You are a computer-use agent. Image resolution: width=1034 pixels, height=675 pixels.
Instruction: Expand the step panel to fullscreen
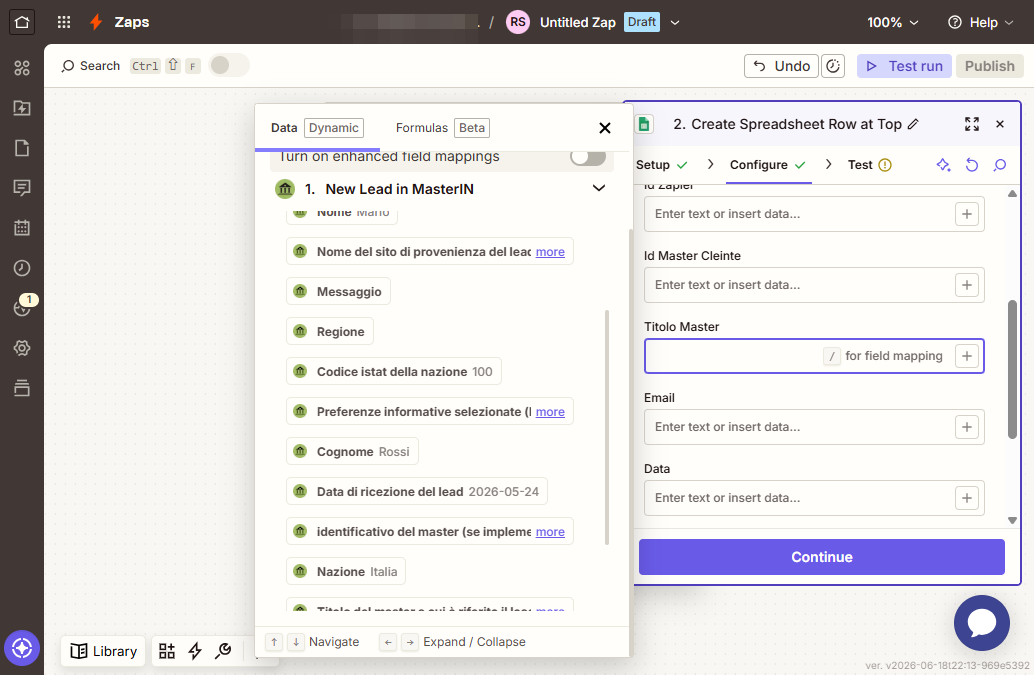tap(971, 124)
